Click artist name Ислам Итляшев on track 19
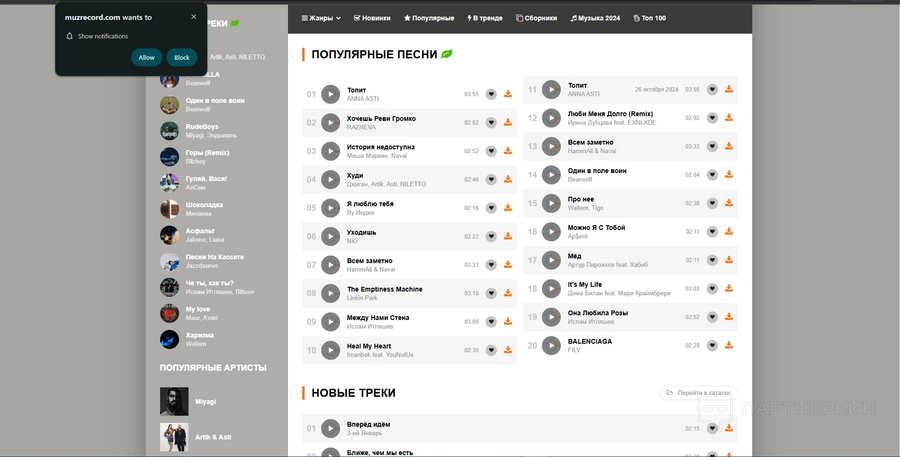 591,322
